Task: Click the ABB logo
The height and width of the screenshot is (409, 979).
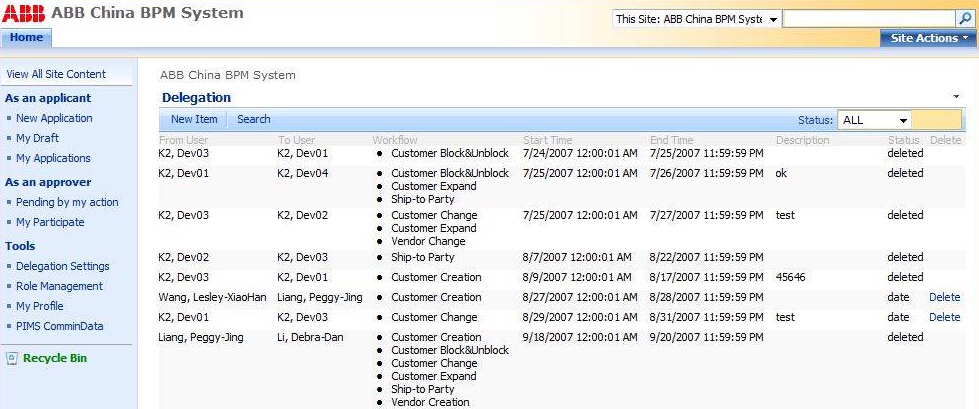Action: [24, 13]
